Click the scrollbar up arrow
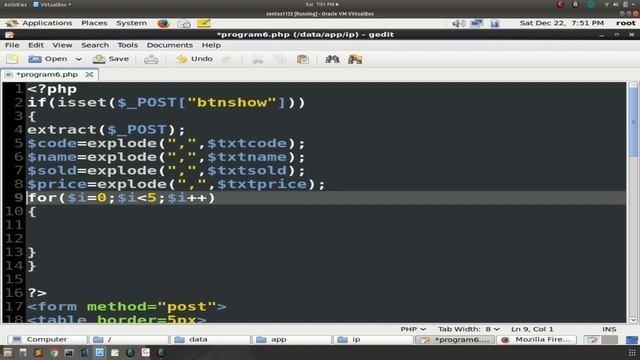Image resolution: width=640 pixels, height=360 pixels. tap(633, 85)
